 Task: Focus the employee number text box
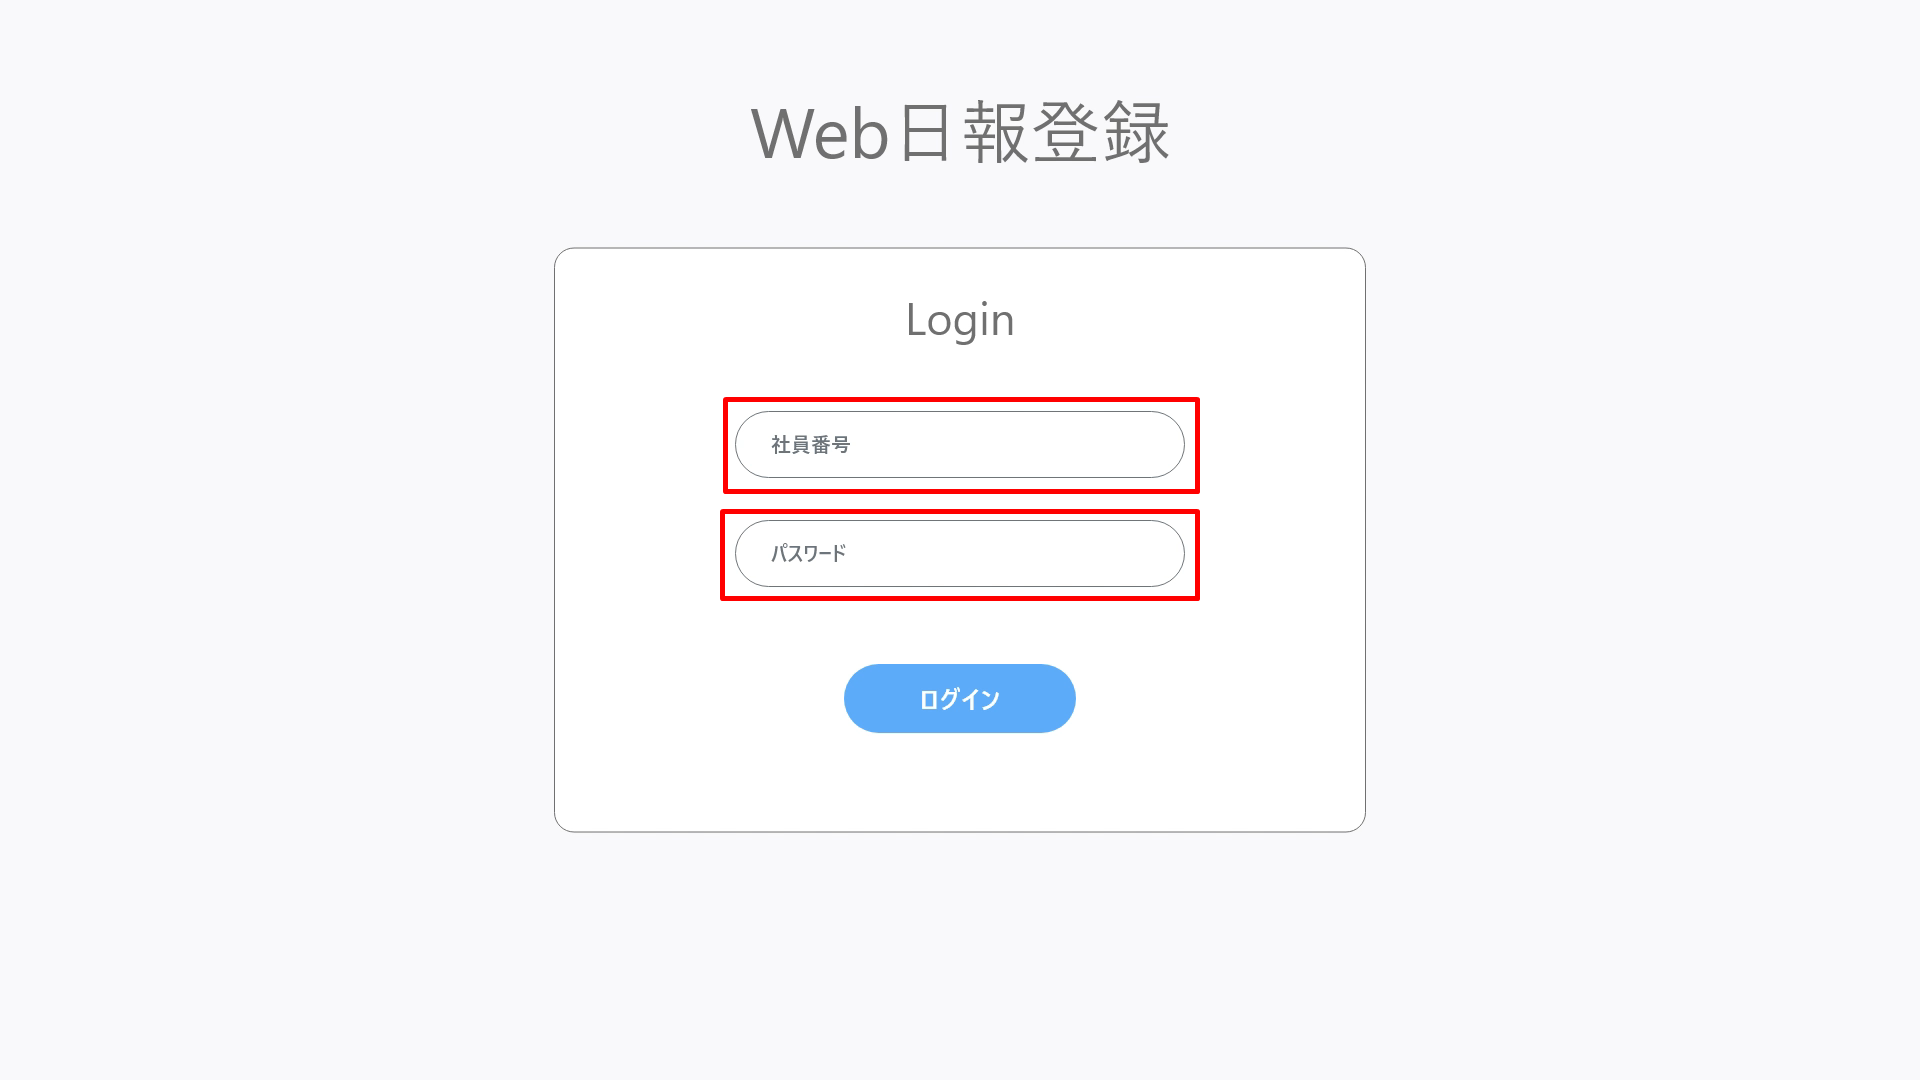click(x=960, y=444)
